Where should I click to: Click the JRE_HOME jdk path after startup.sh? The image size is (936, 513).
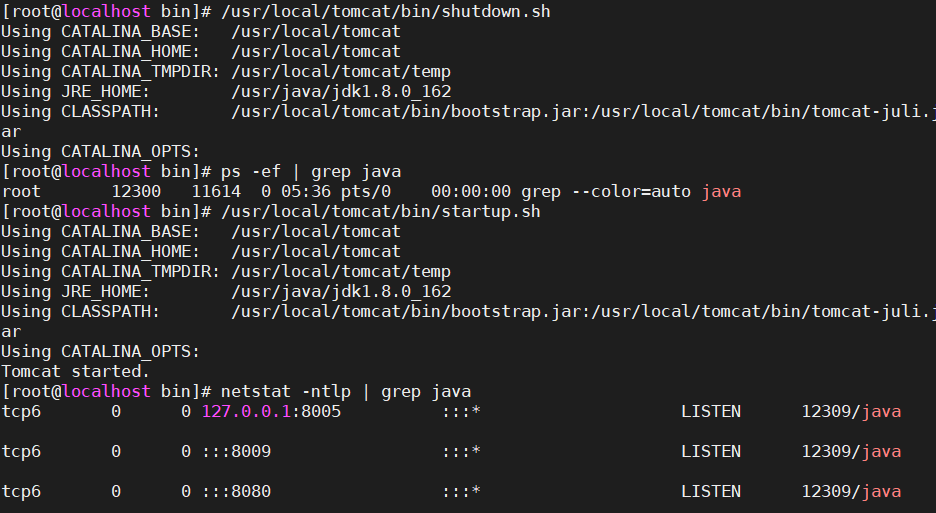[341, 291]
